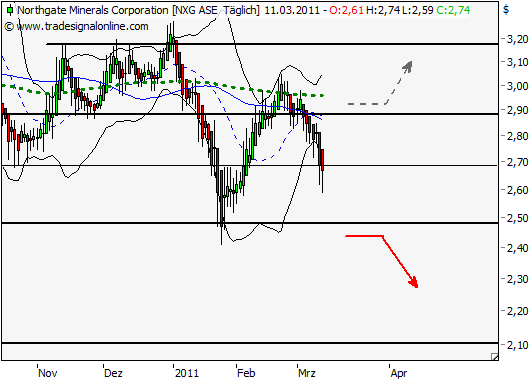
Task: Click the 3,00 price axis label
Action: tap(517, 86)
